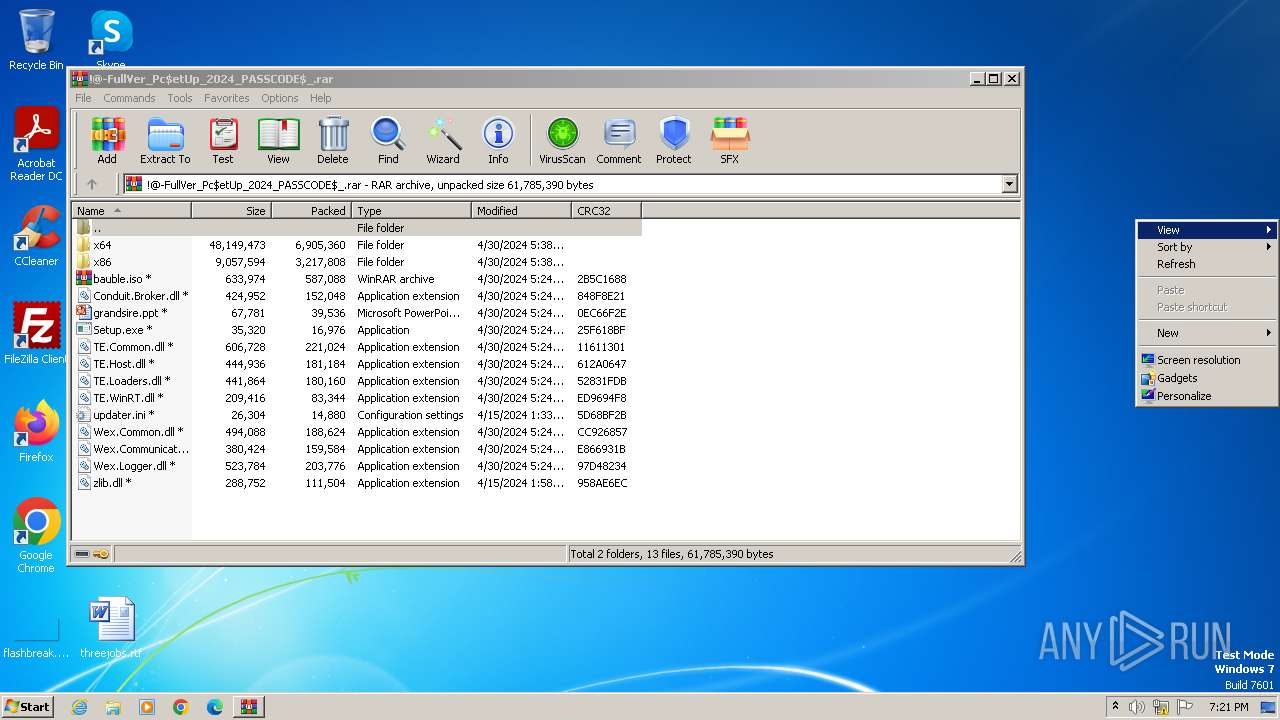The image size is (1280, 720).
Task: Open the Help menu
Action: point(320,98)
